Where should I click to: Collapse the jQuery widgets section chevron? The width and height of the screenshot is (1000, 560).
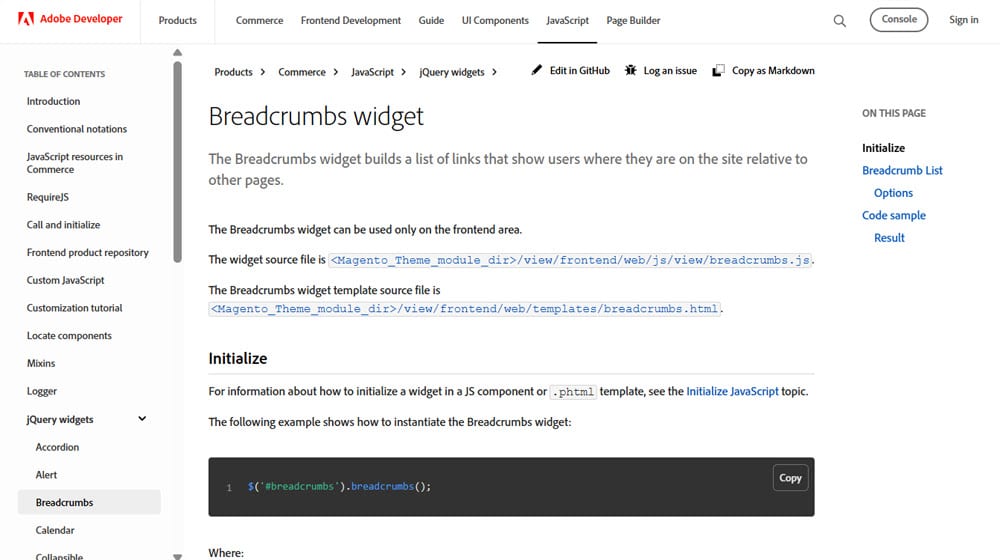[142, 419]
